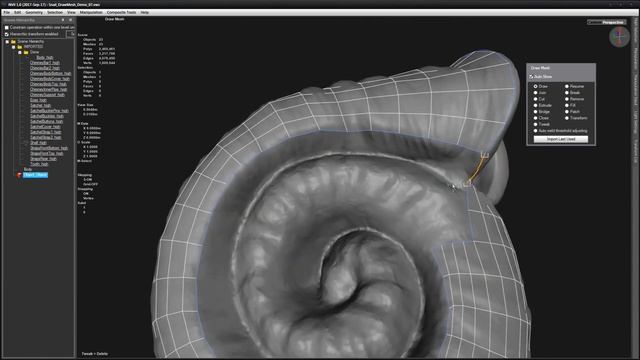Toggle Hierarchic transform enabled checkbox
The image size is (640, 360).
click(7, 34)
